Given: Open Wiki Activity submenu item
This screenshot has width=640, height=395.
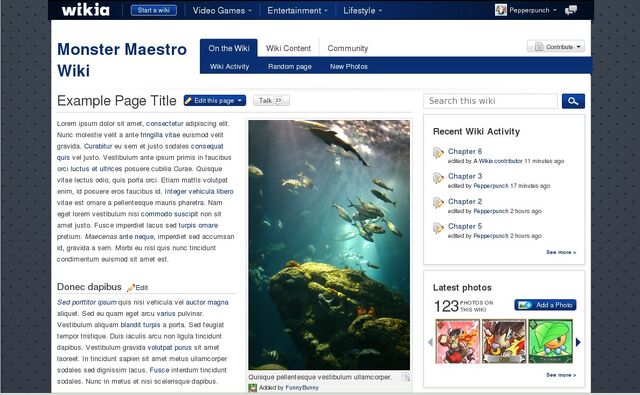Looking at the screenshot, I should pos(229,67).
